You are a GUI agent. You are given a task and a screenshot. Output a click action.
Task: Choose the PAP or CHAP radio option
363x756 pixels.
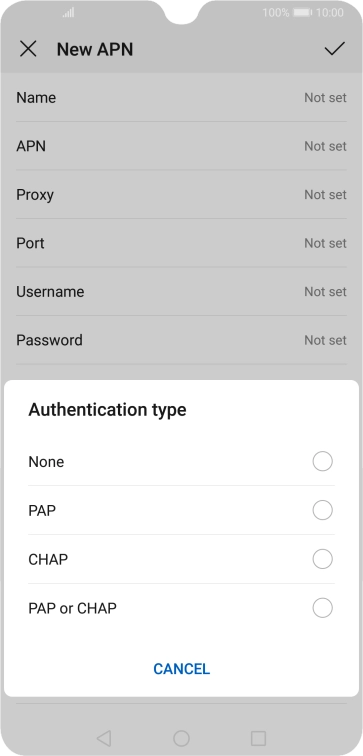(x=323, y=608)
